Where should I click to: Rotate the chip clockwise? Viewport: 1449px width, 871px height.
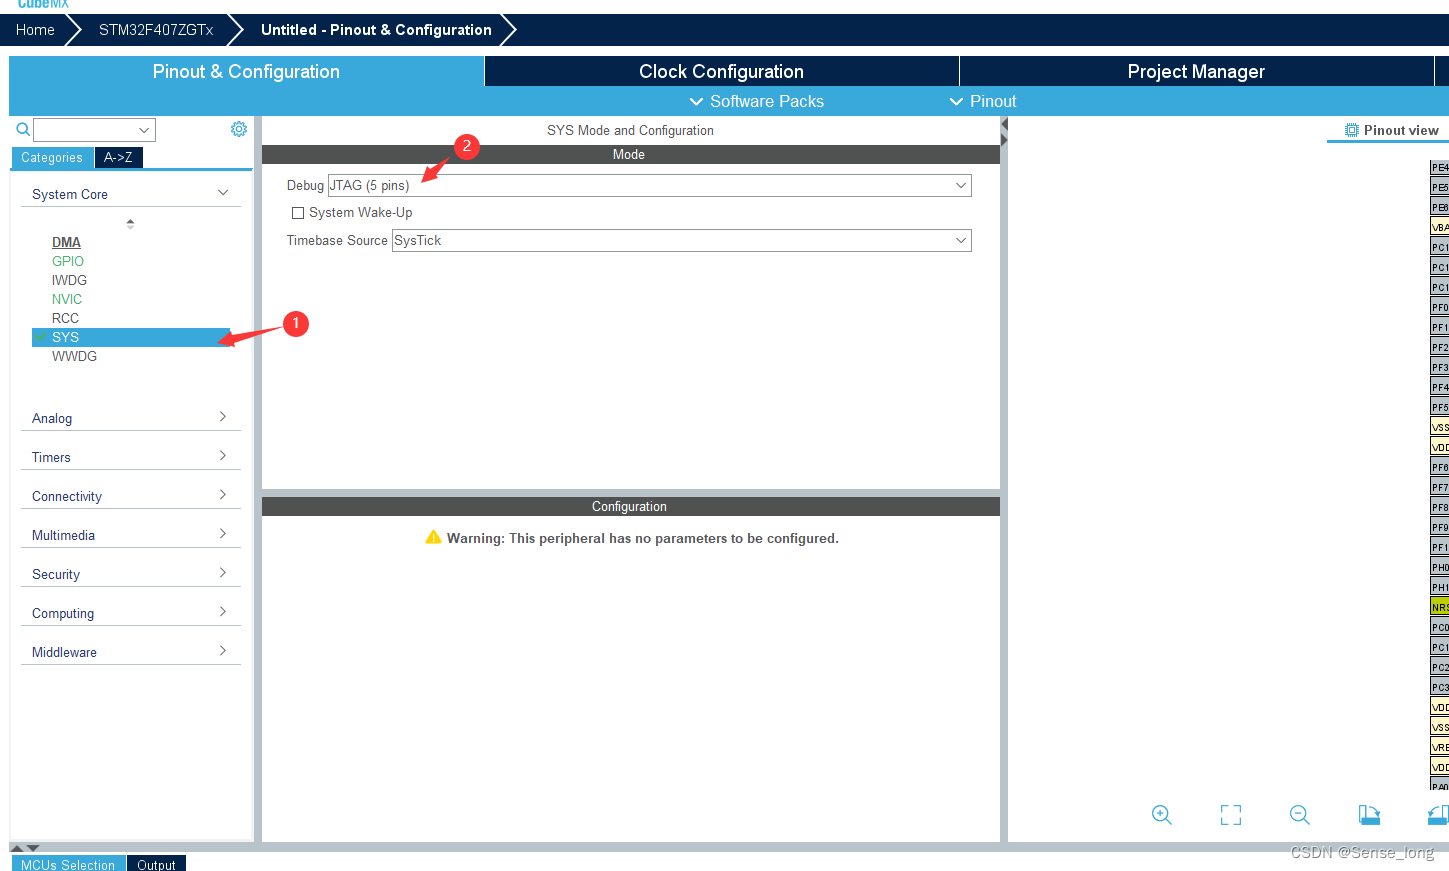[x=1369, y=815]
